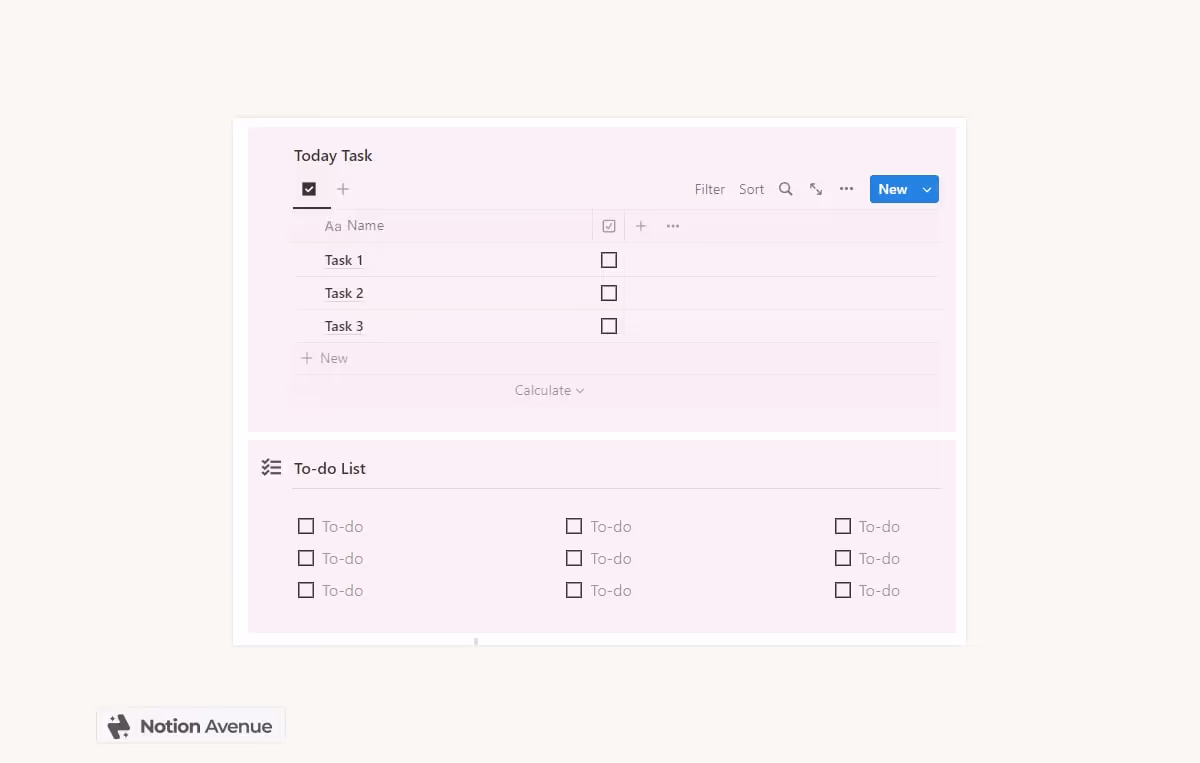Check the top to-do box in the left column
Viewport: 1200px width, 763px height.
pyautogui.click(x=306, y=526)
